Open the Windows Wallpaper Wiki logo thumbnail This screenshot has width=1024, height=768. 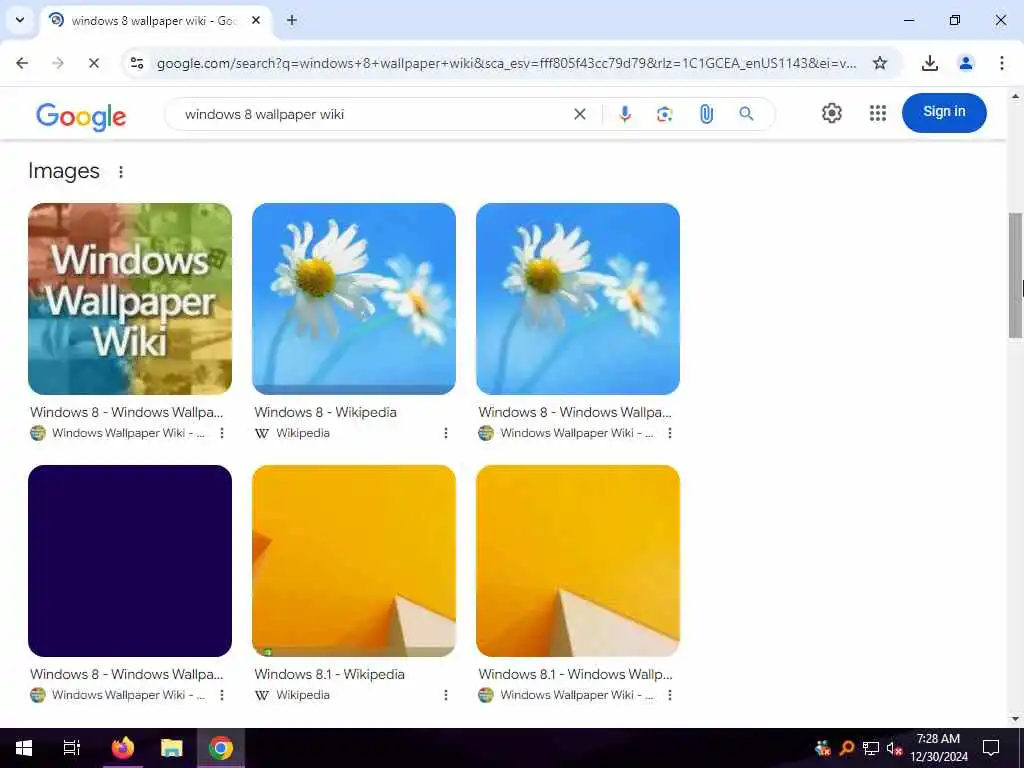pos(130,298)
